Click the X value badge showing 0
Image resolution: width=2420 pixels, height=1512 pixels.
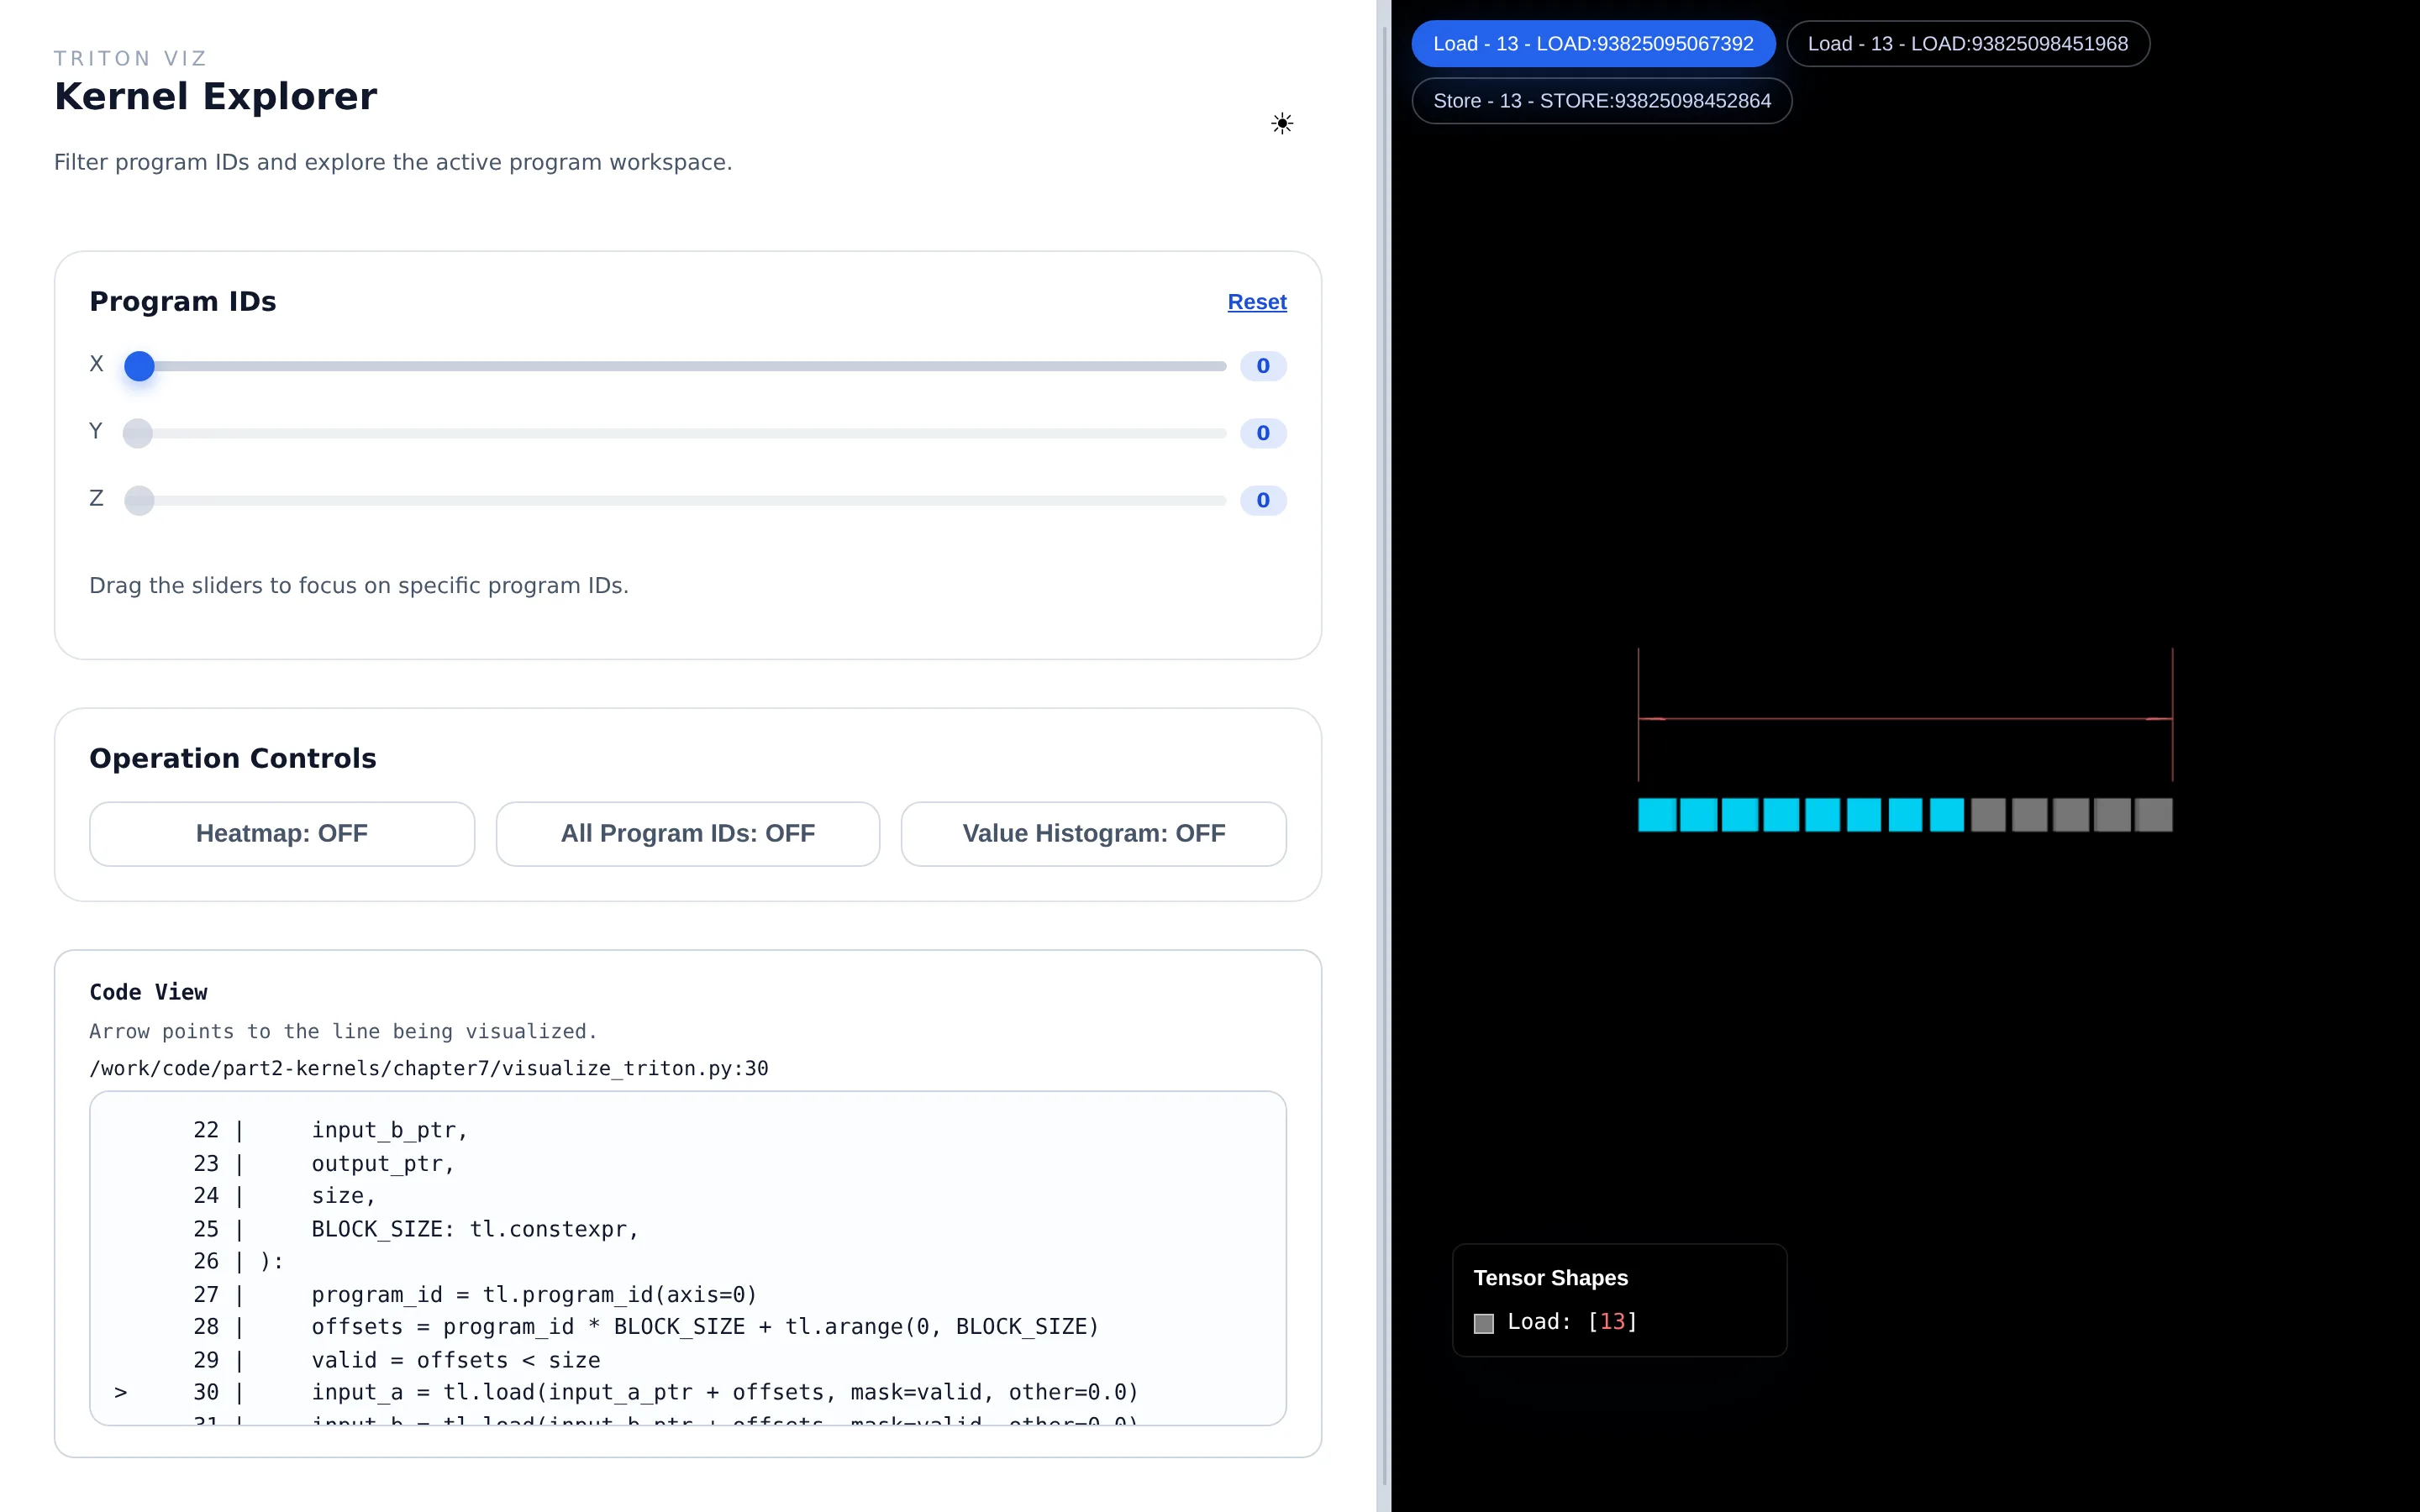click(x=1262, y=366)
